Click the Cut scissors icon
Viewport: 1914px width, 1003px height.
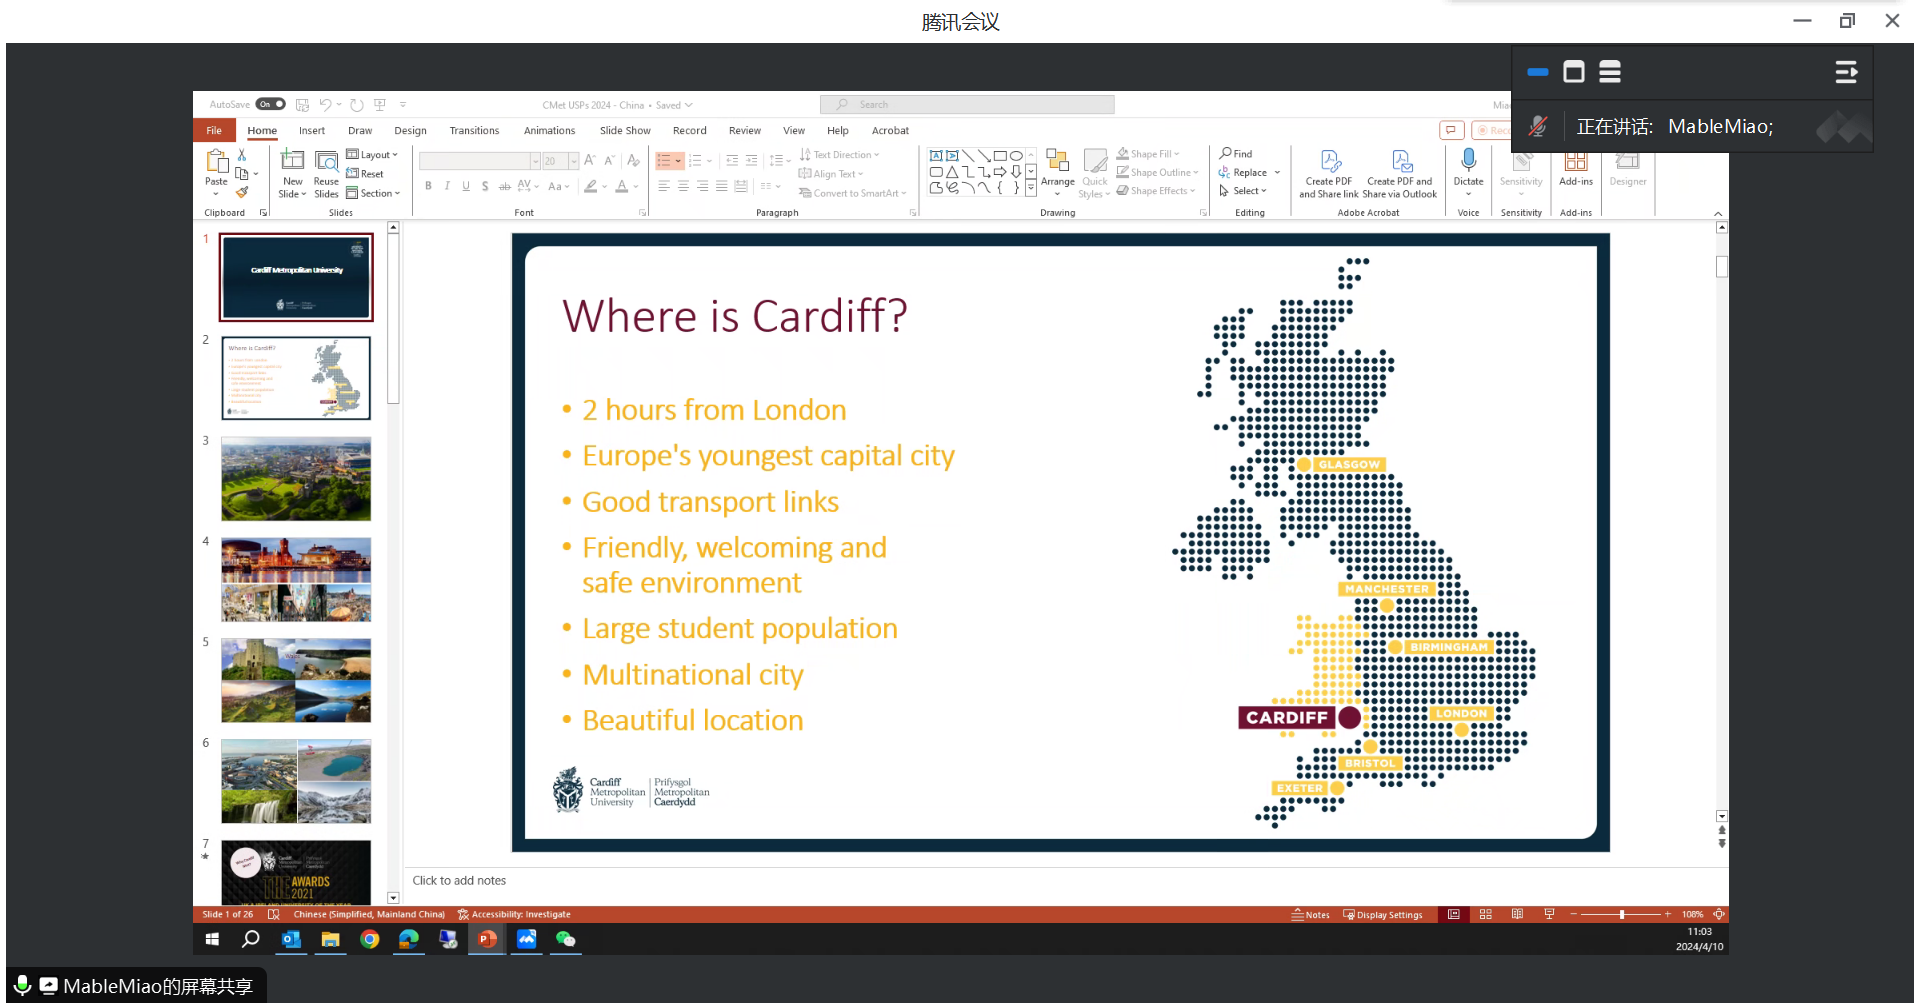pyautogui.click(x=241, y=155)
